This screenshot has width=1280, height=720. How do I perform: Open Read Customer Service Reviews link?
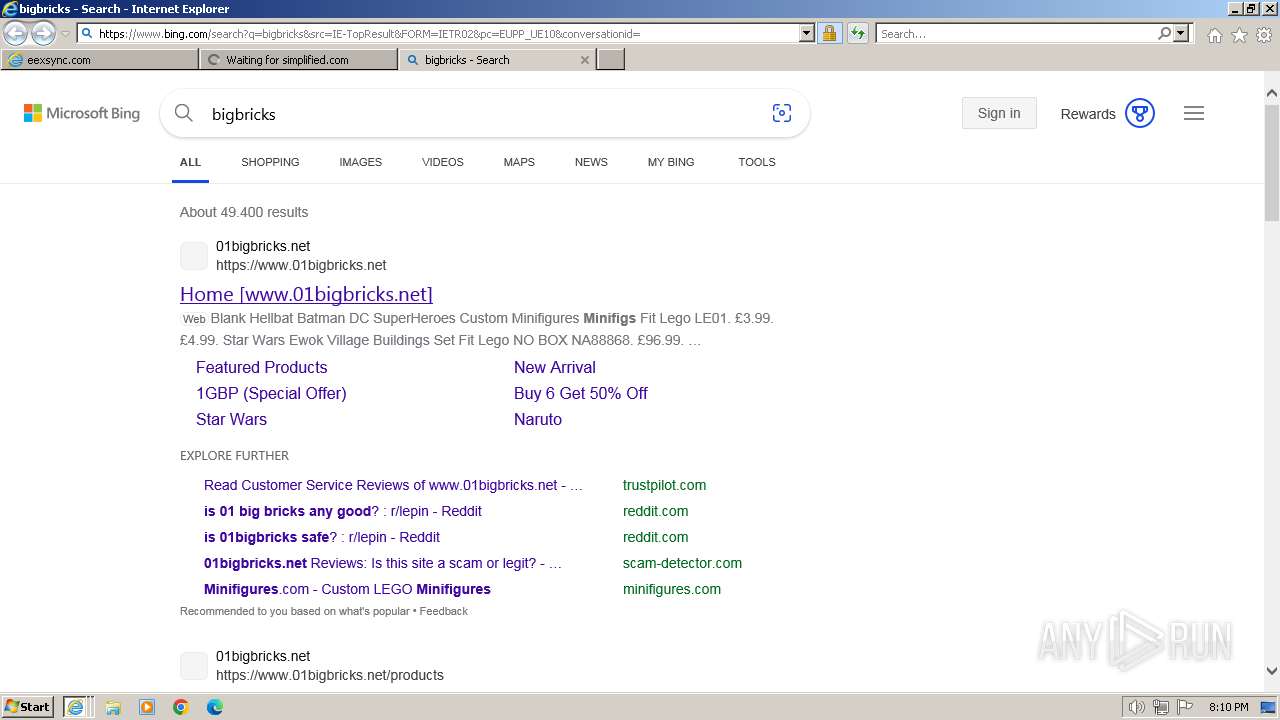tap(393, 485)
